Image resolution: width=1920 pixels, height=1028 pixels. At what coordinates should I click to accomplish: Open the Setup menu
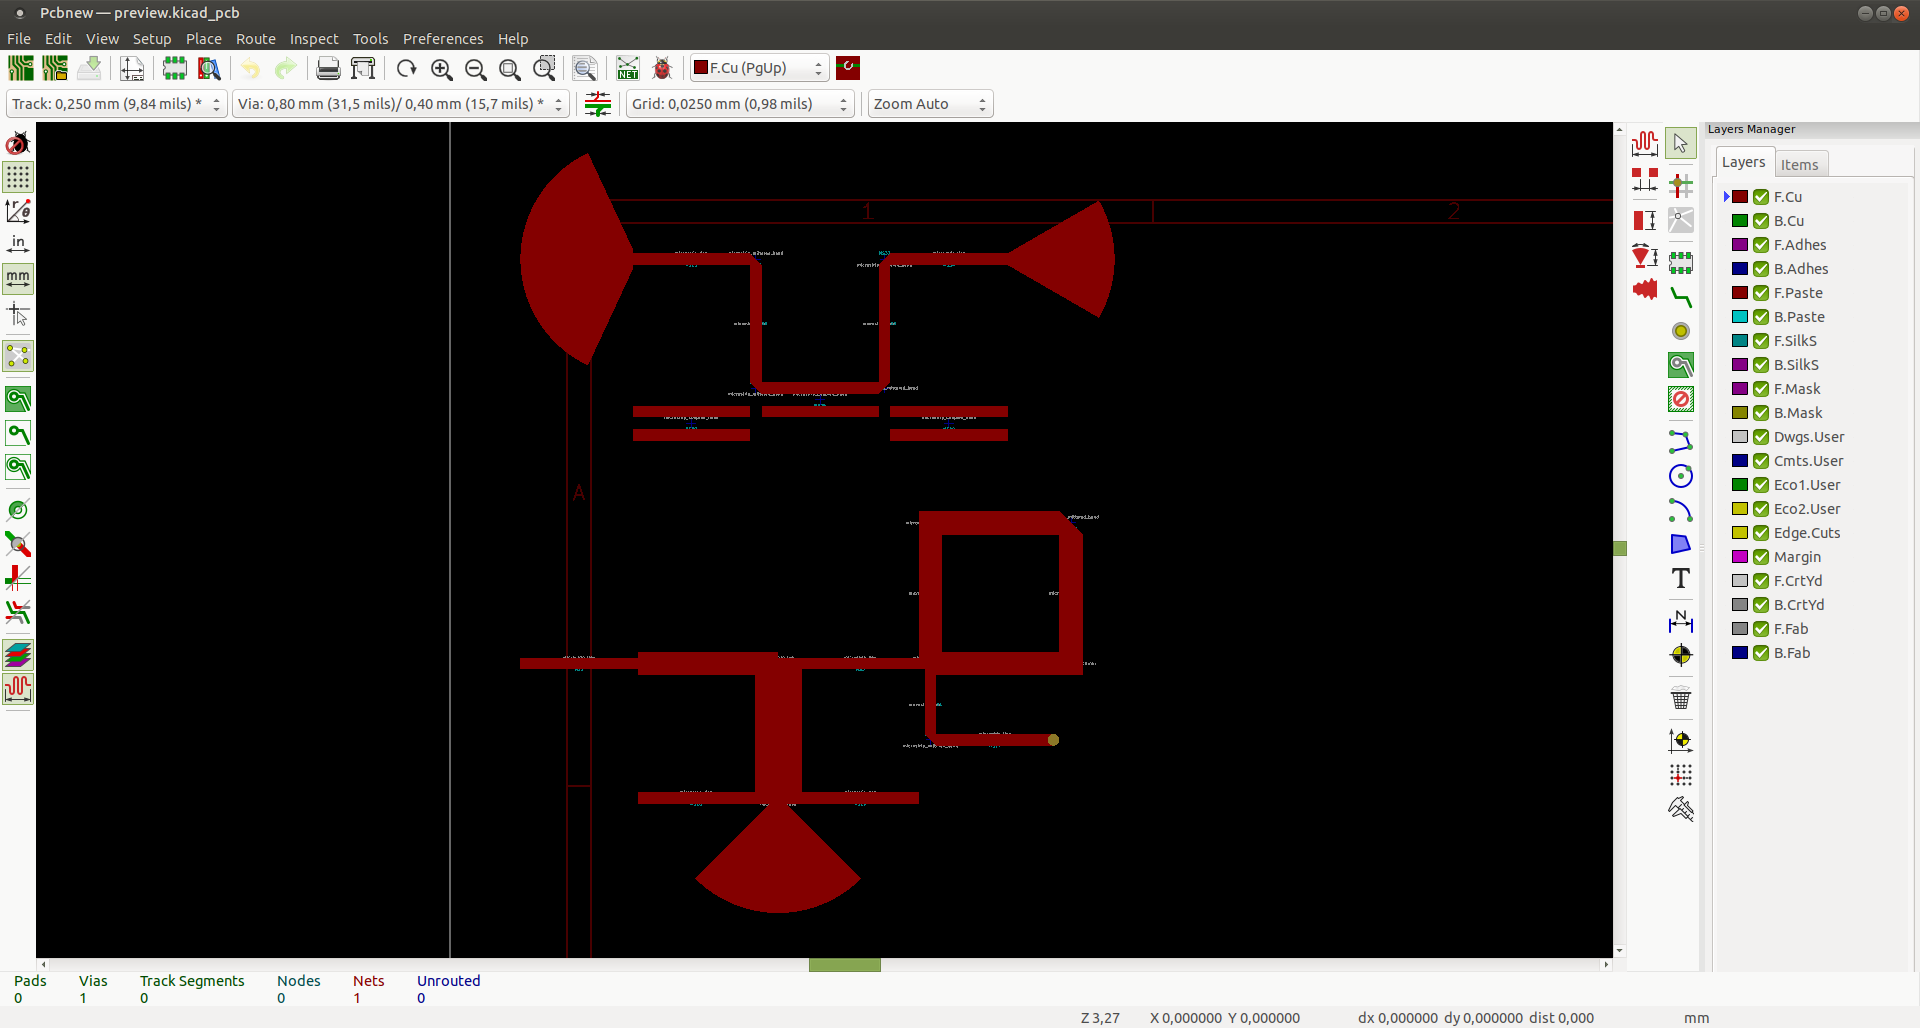(152, 39)
